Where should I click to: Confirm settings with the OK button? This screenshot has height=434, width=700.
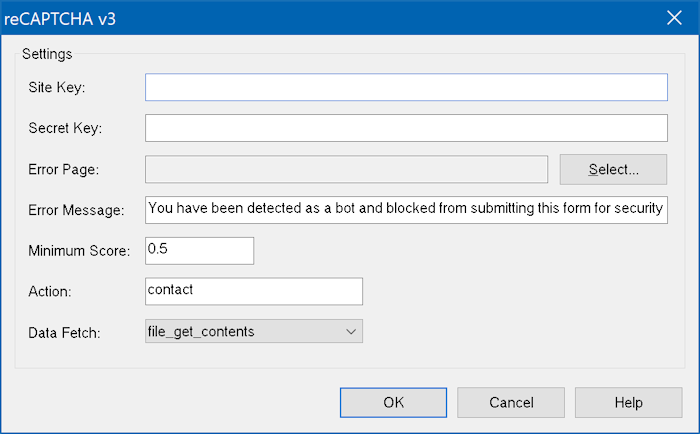click(x=393, y=402)
